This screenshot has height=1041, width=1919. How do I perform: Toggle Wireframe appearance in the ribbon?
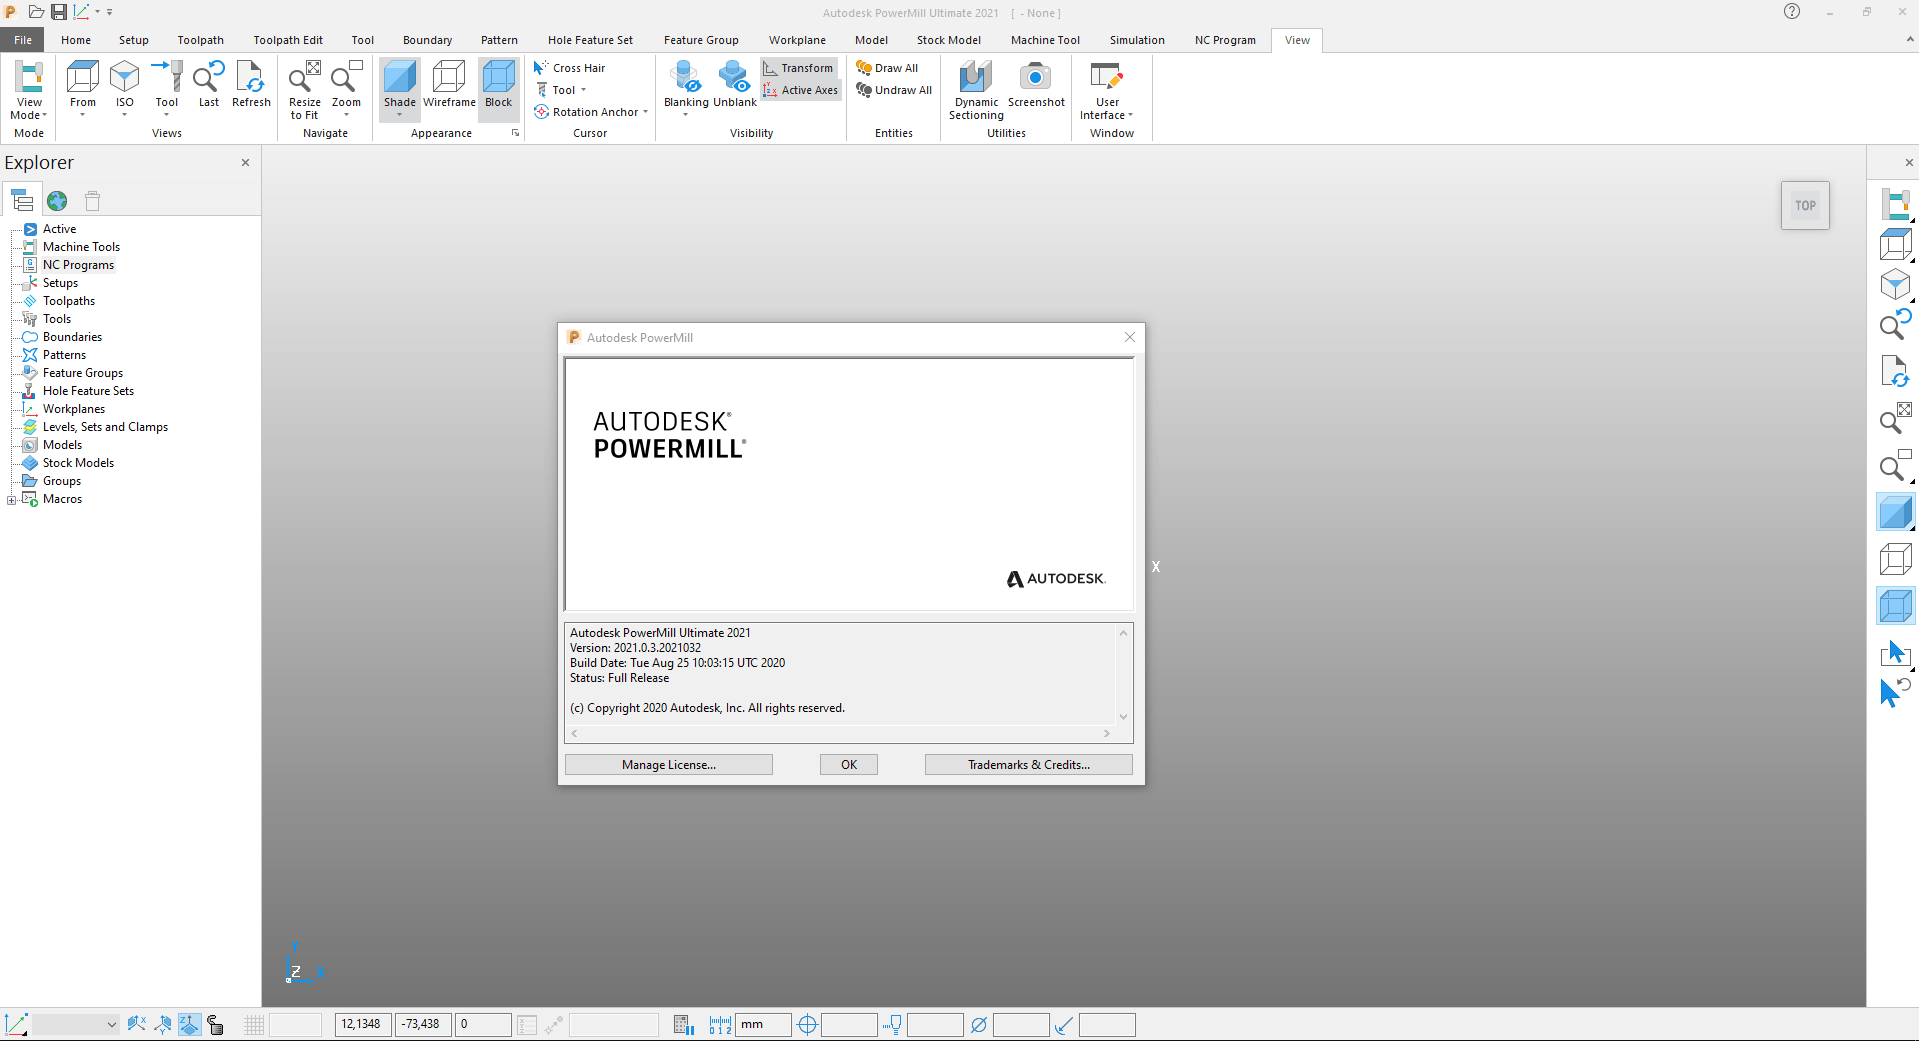449,85
